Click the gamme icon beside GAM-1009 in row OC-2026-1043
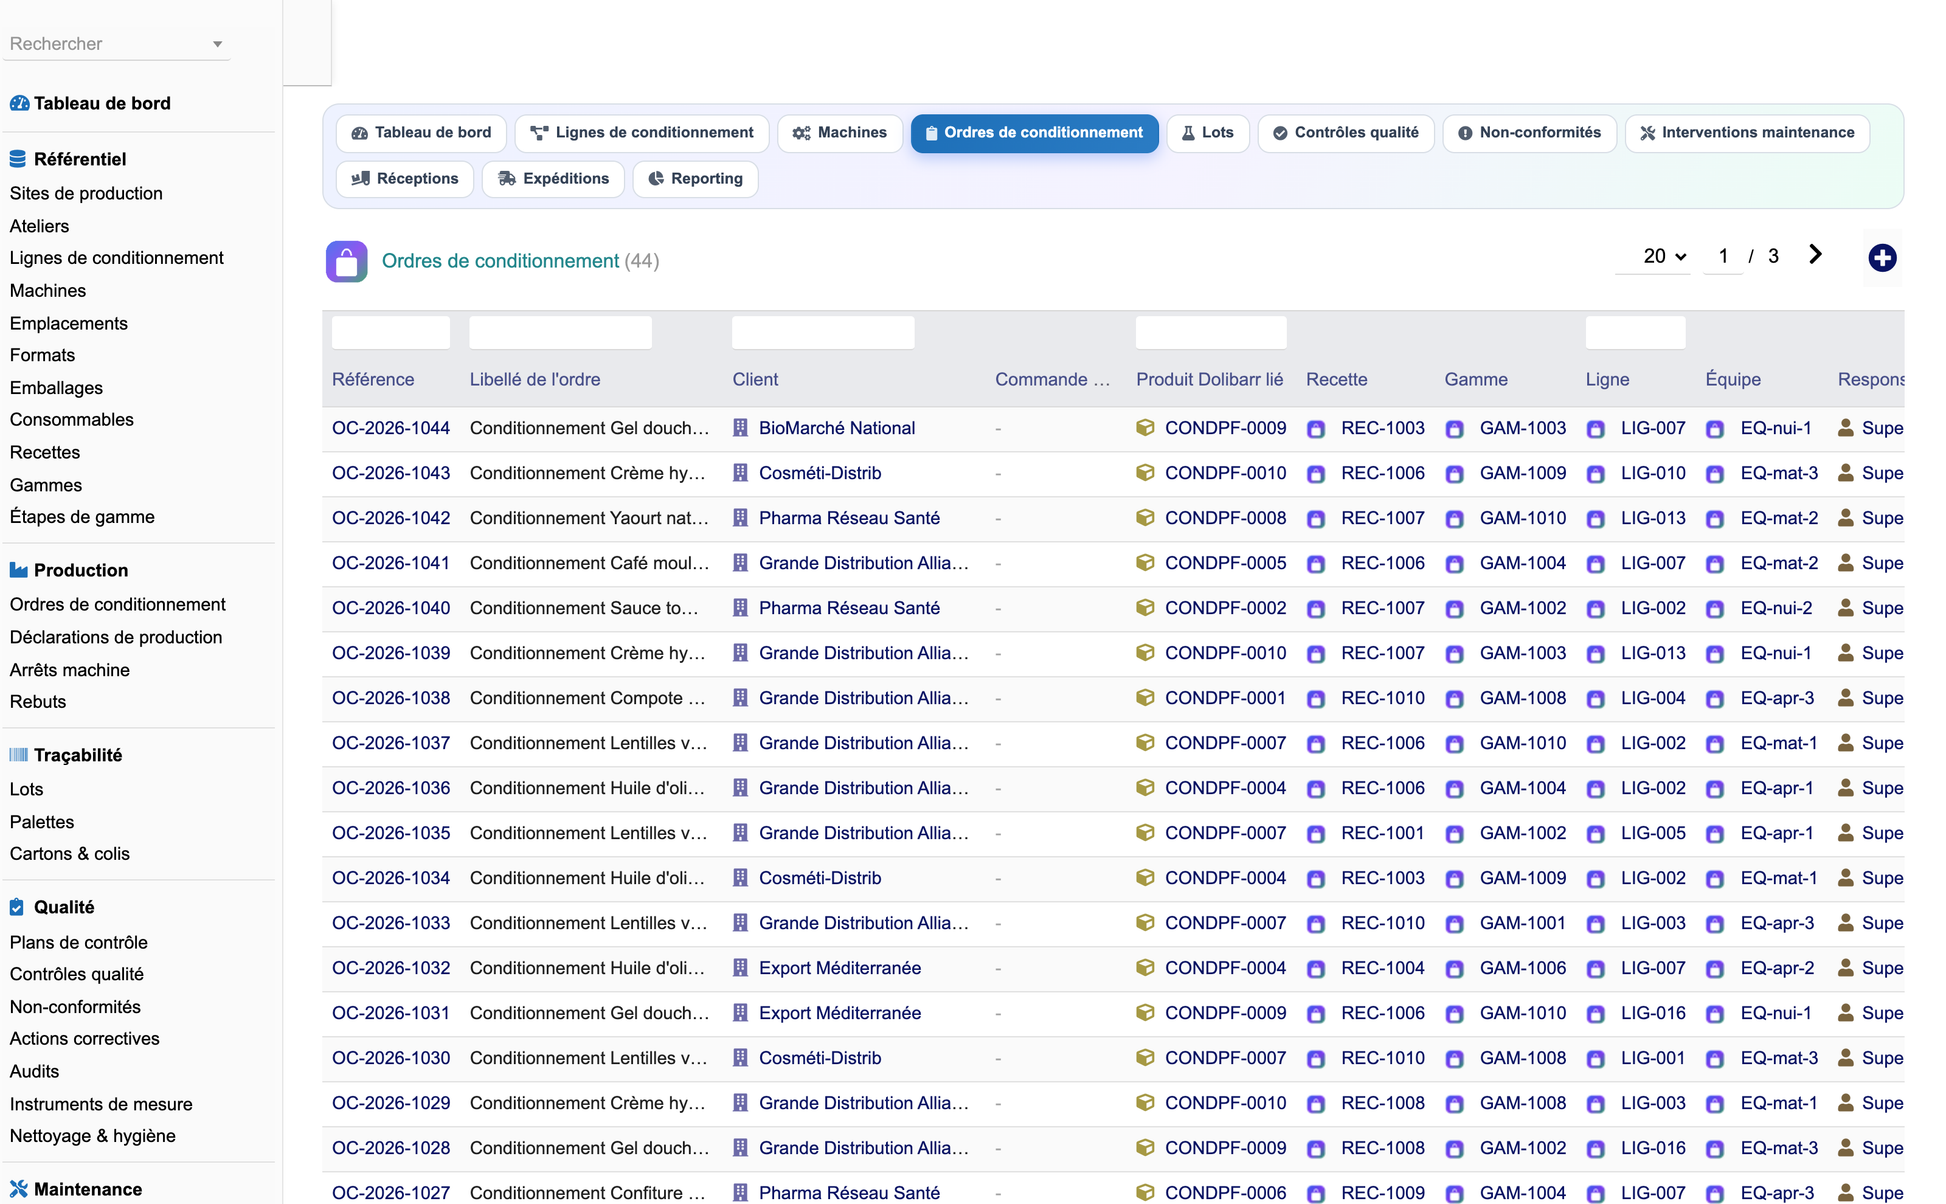The image size is (1946, 1204). point(1455,474)
